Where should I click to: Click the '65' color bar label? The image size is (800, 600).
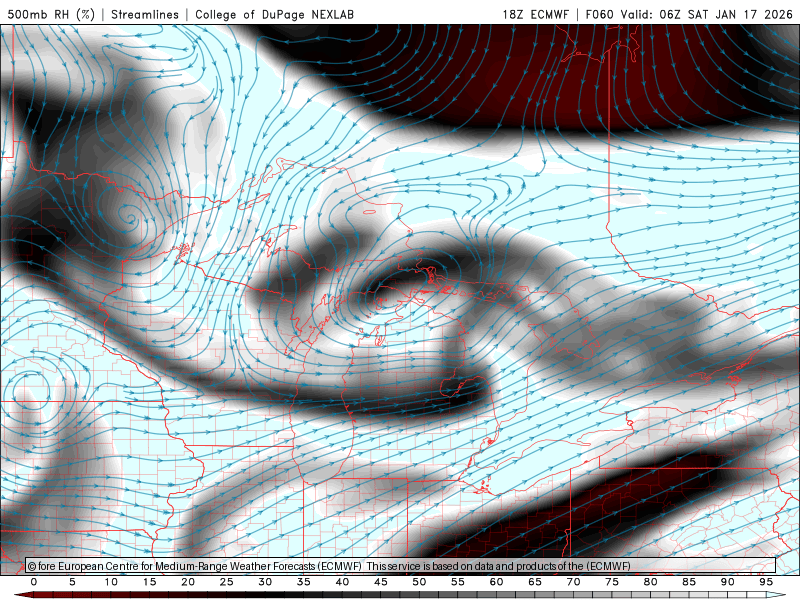(x=535, y=582)
